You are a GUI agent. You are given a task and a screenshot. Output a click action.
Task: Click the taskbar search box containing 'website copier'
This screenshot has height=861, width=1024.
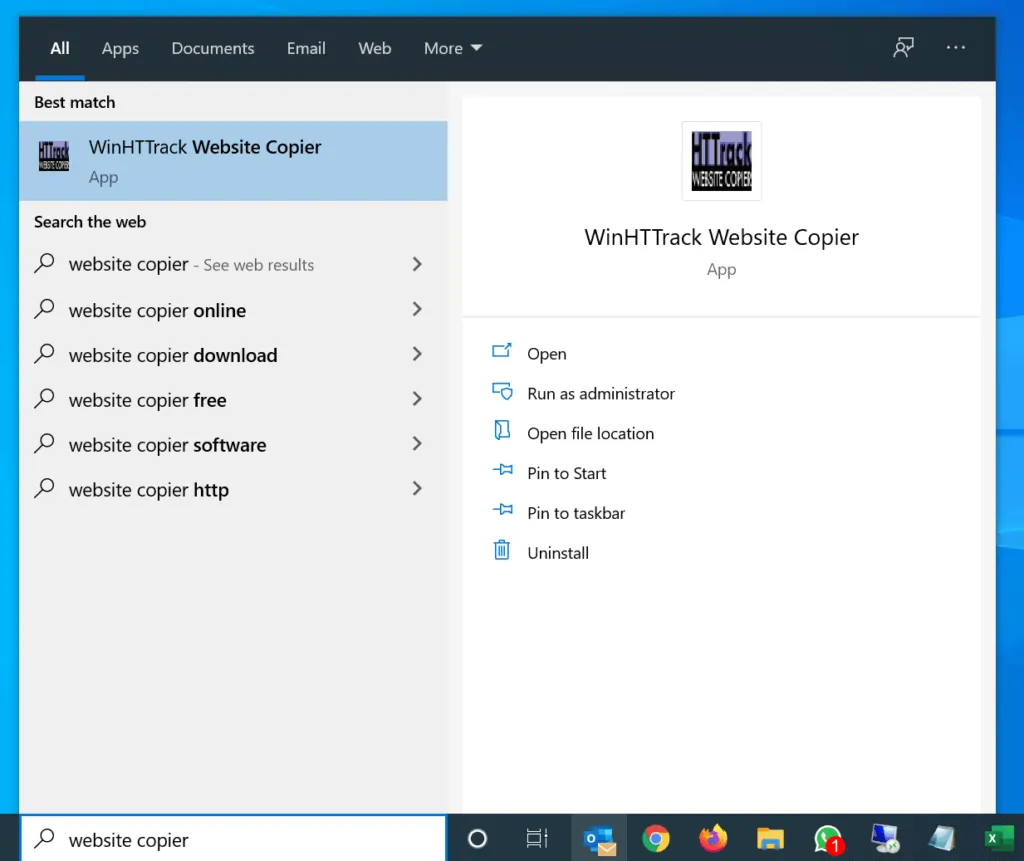coord(234,839)
